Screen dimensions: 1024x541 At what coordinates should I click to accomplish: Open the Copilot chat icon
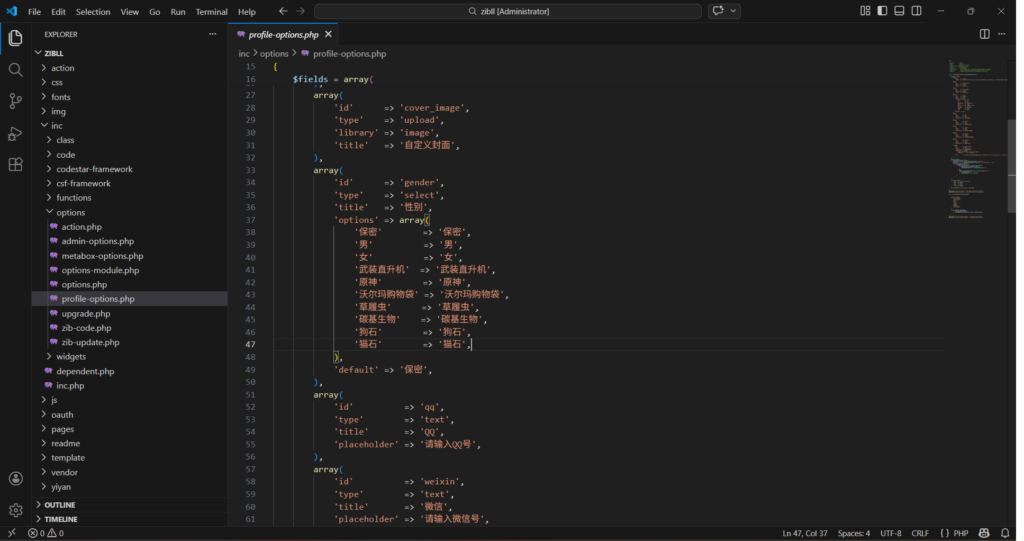pyautogui.click(x=718, y=11)
